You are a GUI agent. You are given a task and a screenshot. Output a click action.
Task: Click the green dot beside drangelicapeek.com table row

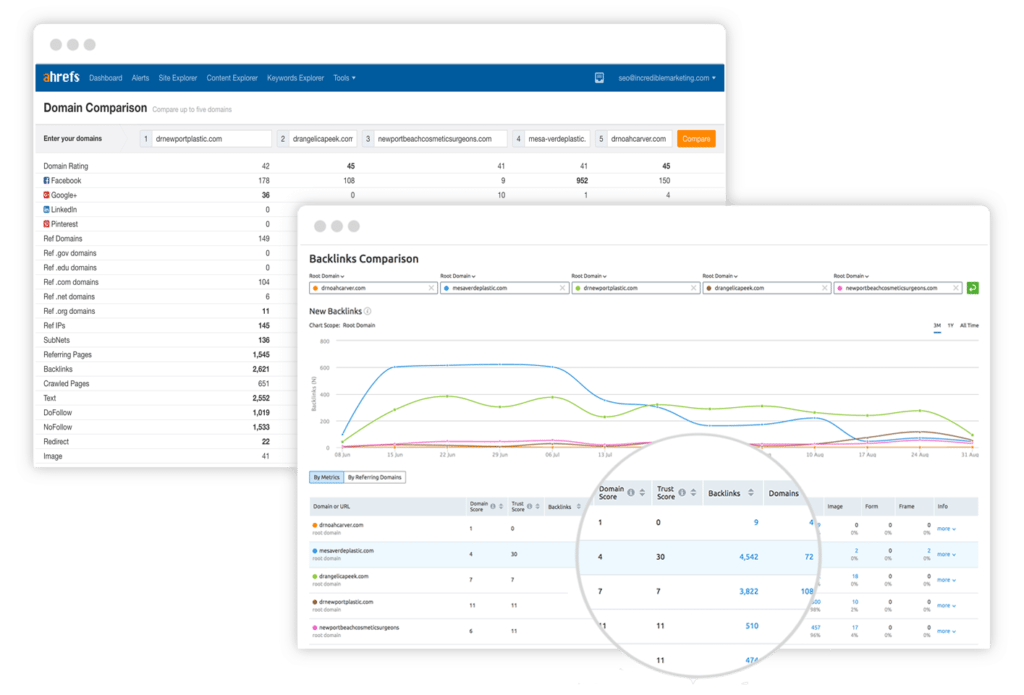[x=315, y=576]
